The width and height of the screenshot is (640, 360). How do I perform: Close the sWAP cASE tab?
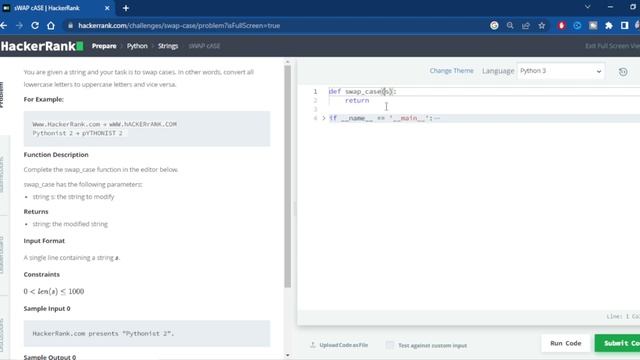(x=107, y=8)
